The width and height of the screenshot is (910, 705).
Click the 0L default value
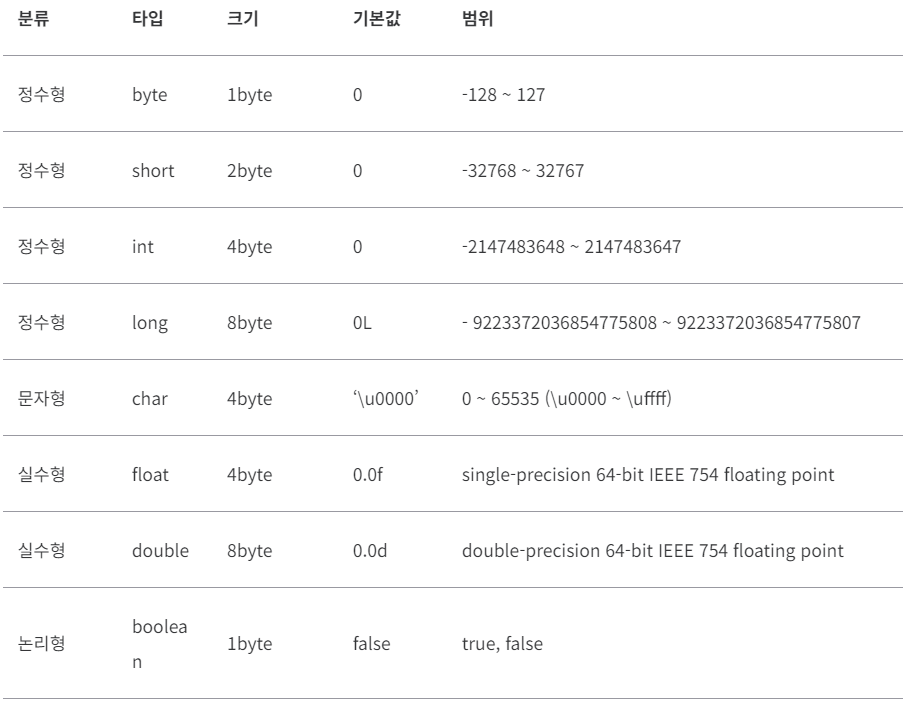[362, 323]
